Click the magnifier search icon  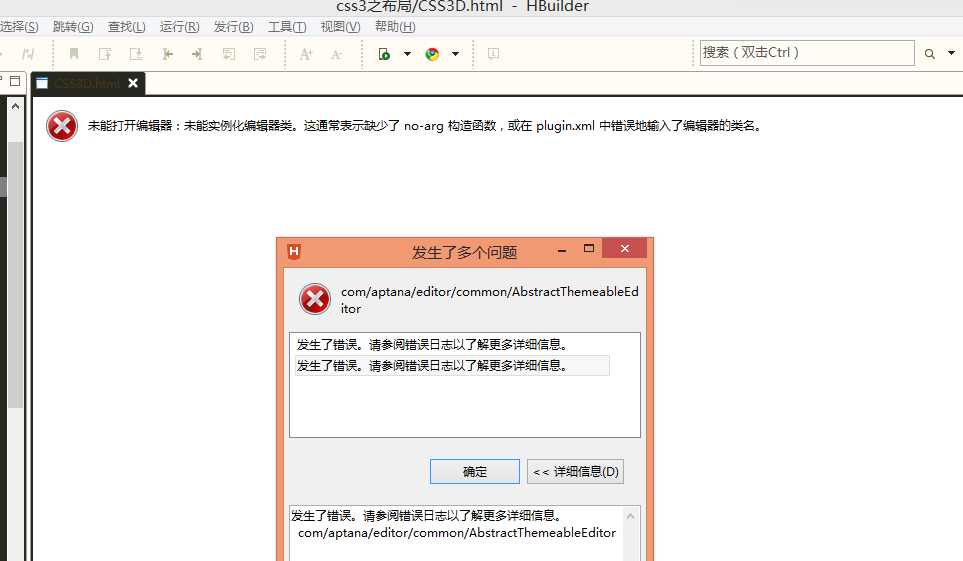(x=930, y=54)
